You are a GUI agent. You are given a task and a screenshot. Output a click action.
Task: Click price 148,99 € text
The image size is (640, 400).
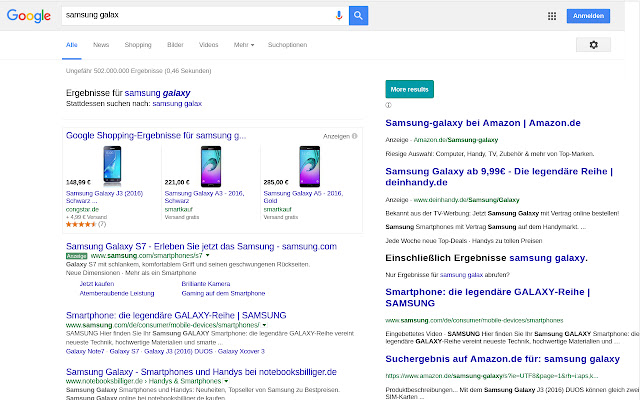(x=78, y=182)
